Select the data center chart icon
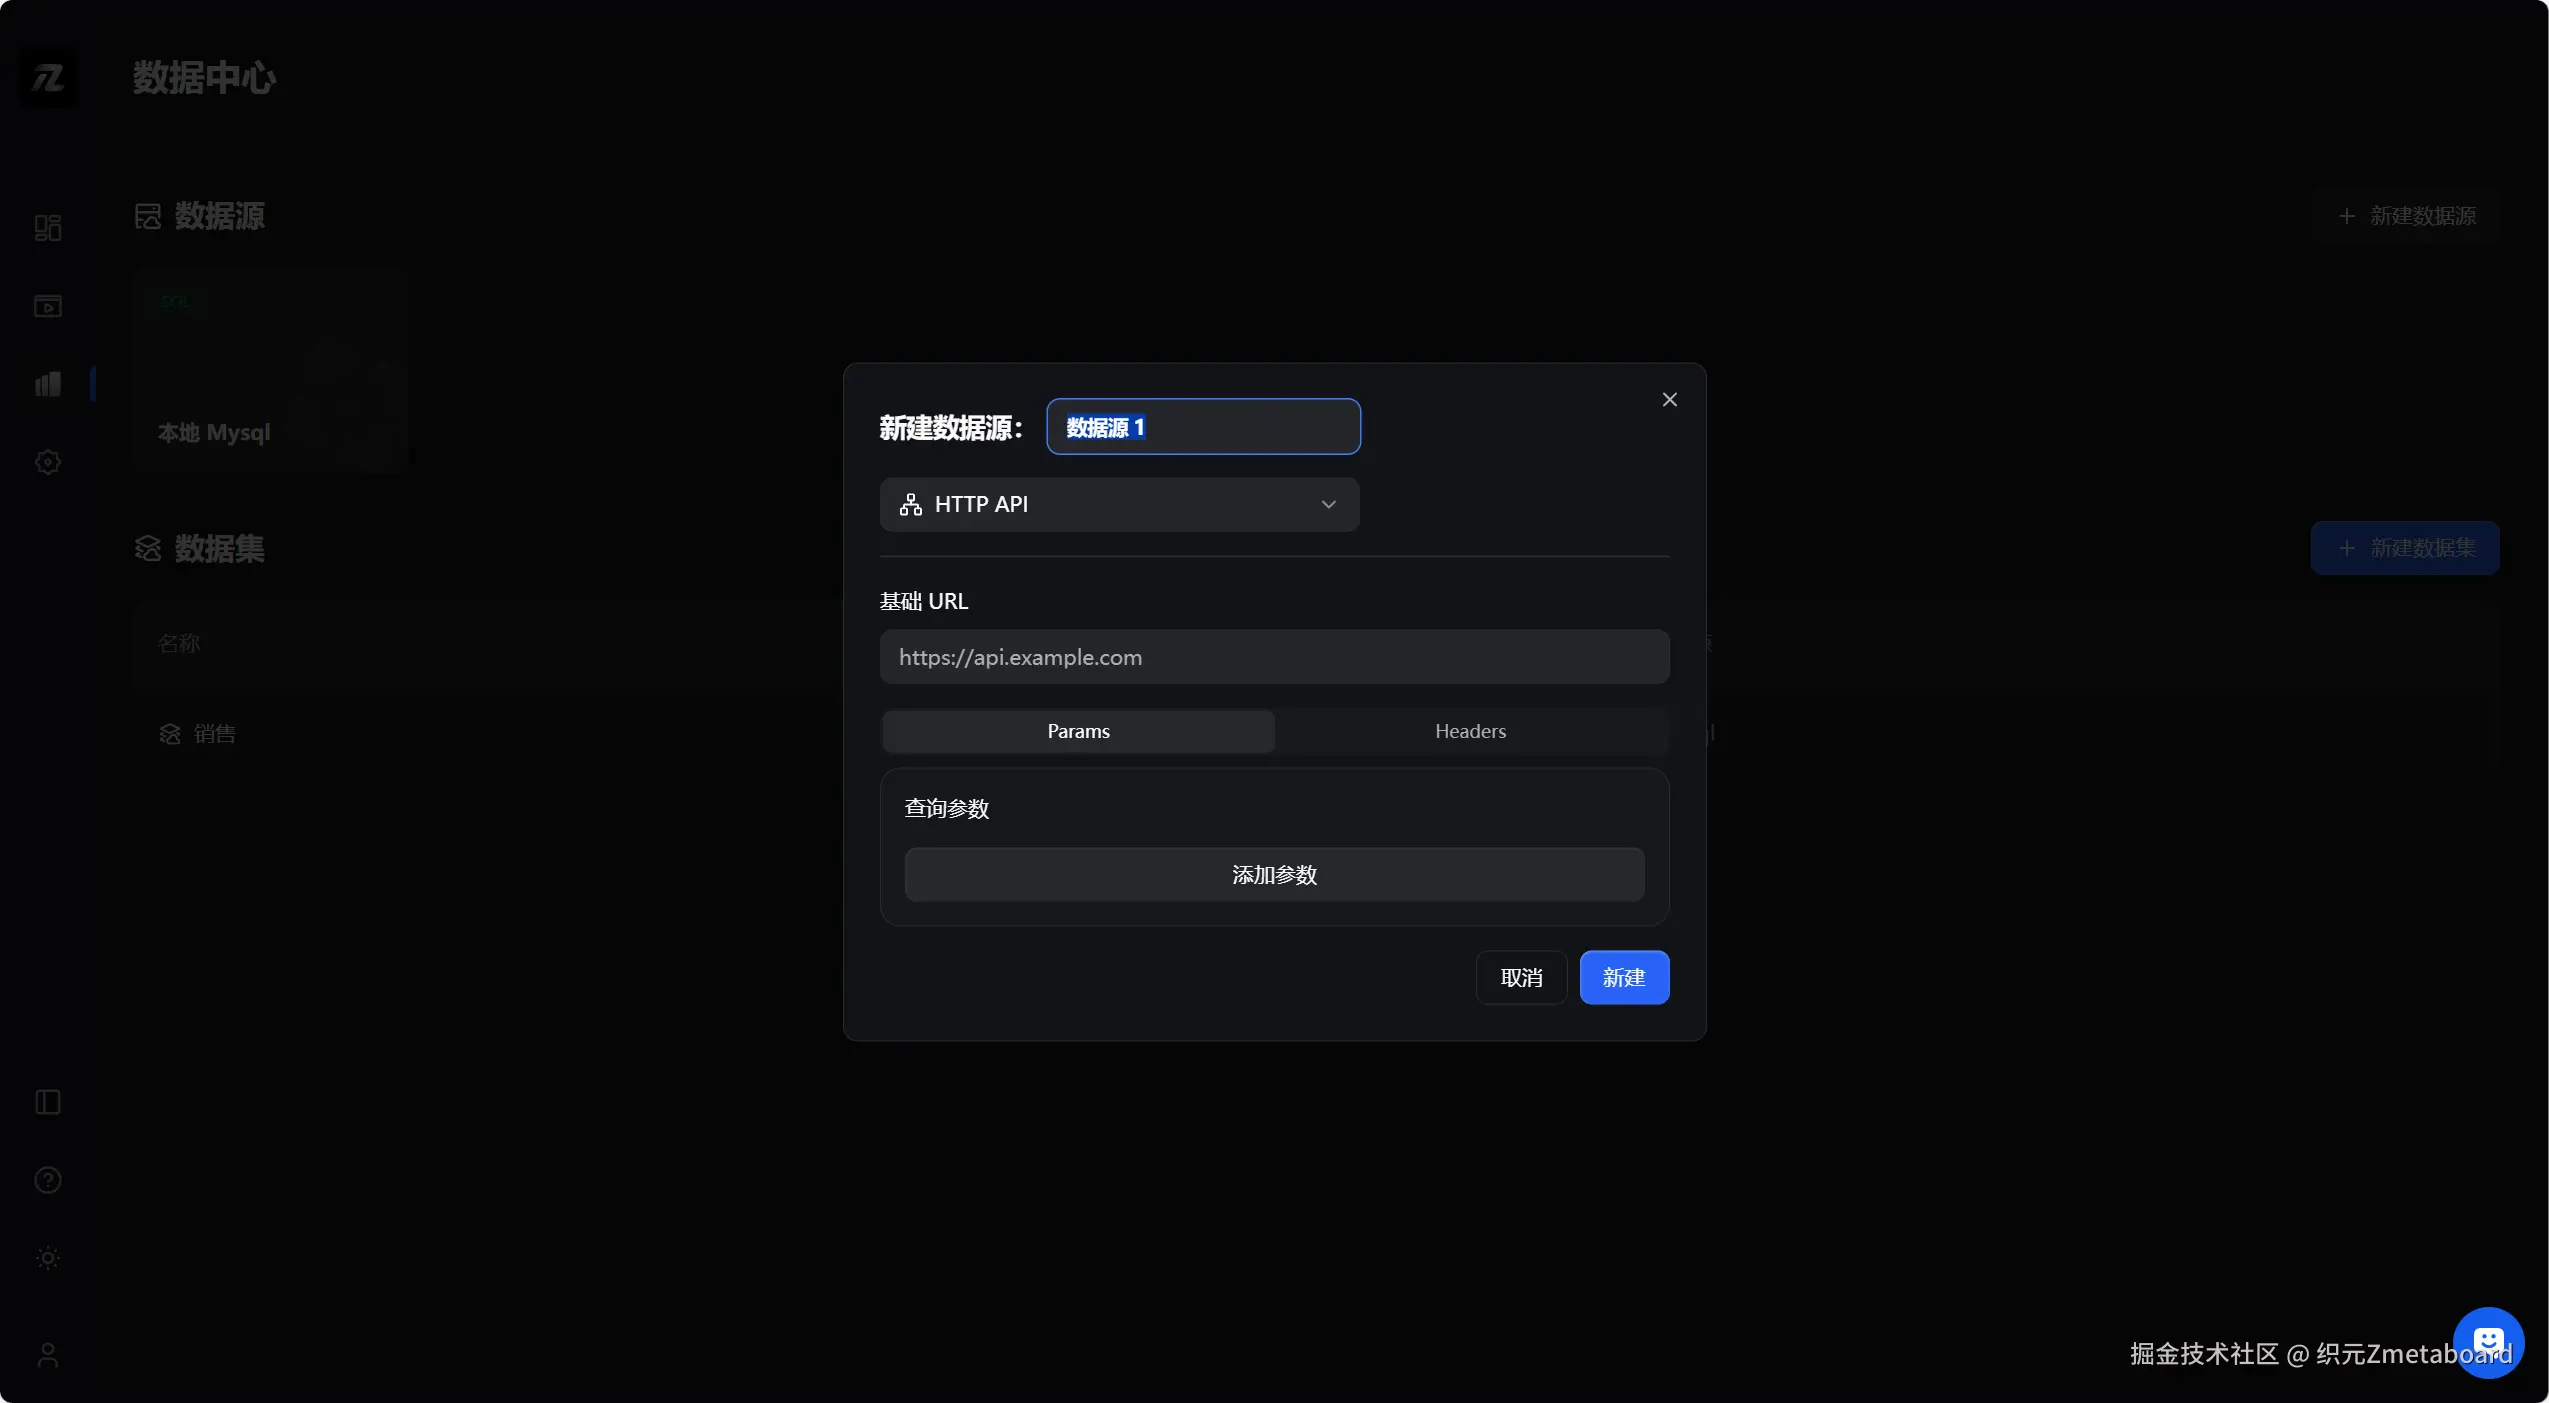Image resolution: width=2549 pixels, height=1403 pixels. [47, 384]
